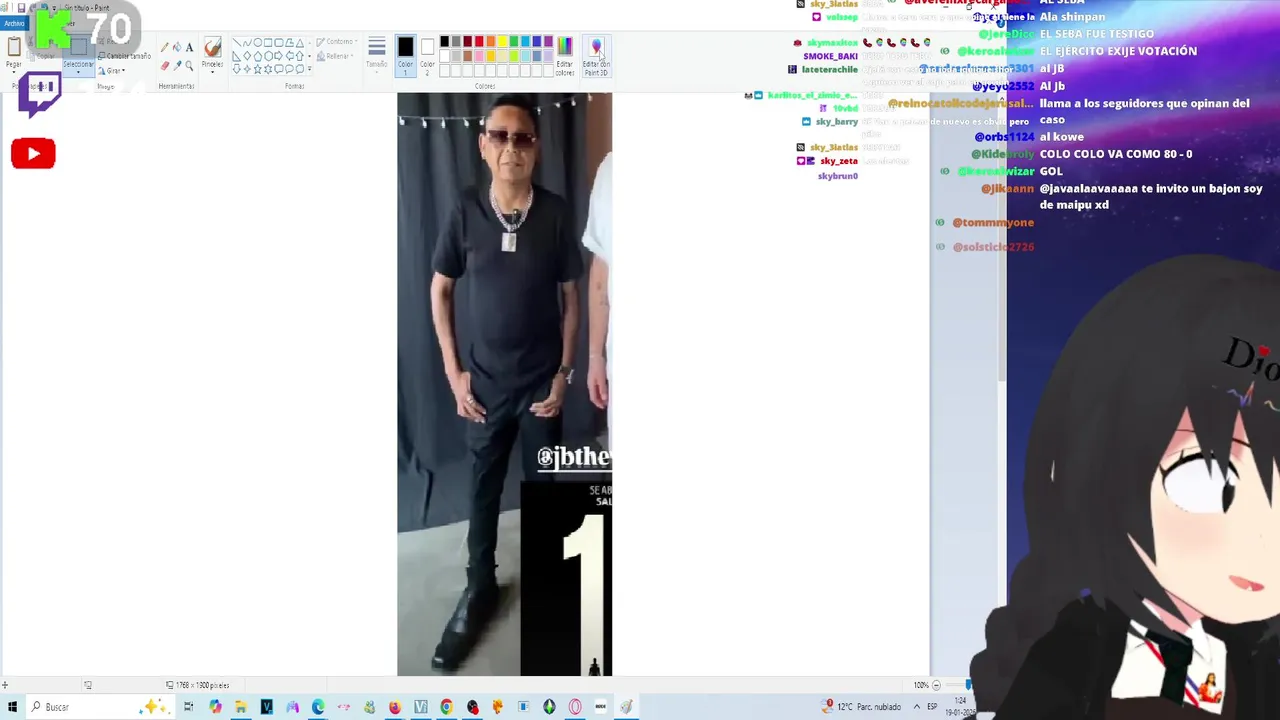Open the Archivo menu in Paint

click(x=14, y=23)
